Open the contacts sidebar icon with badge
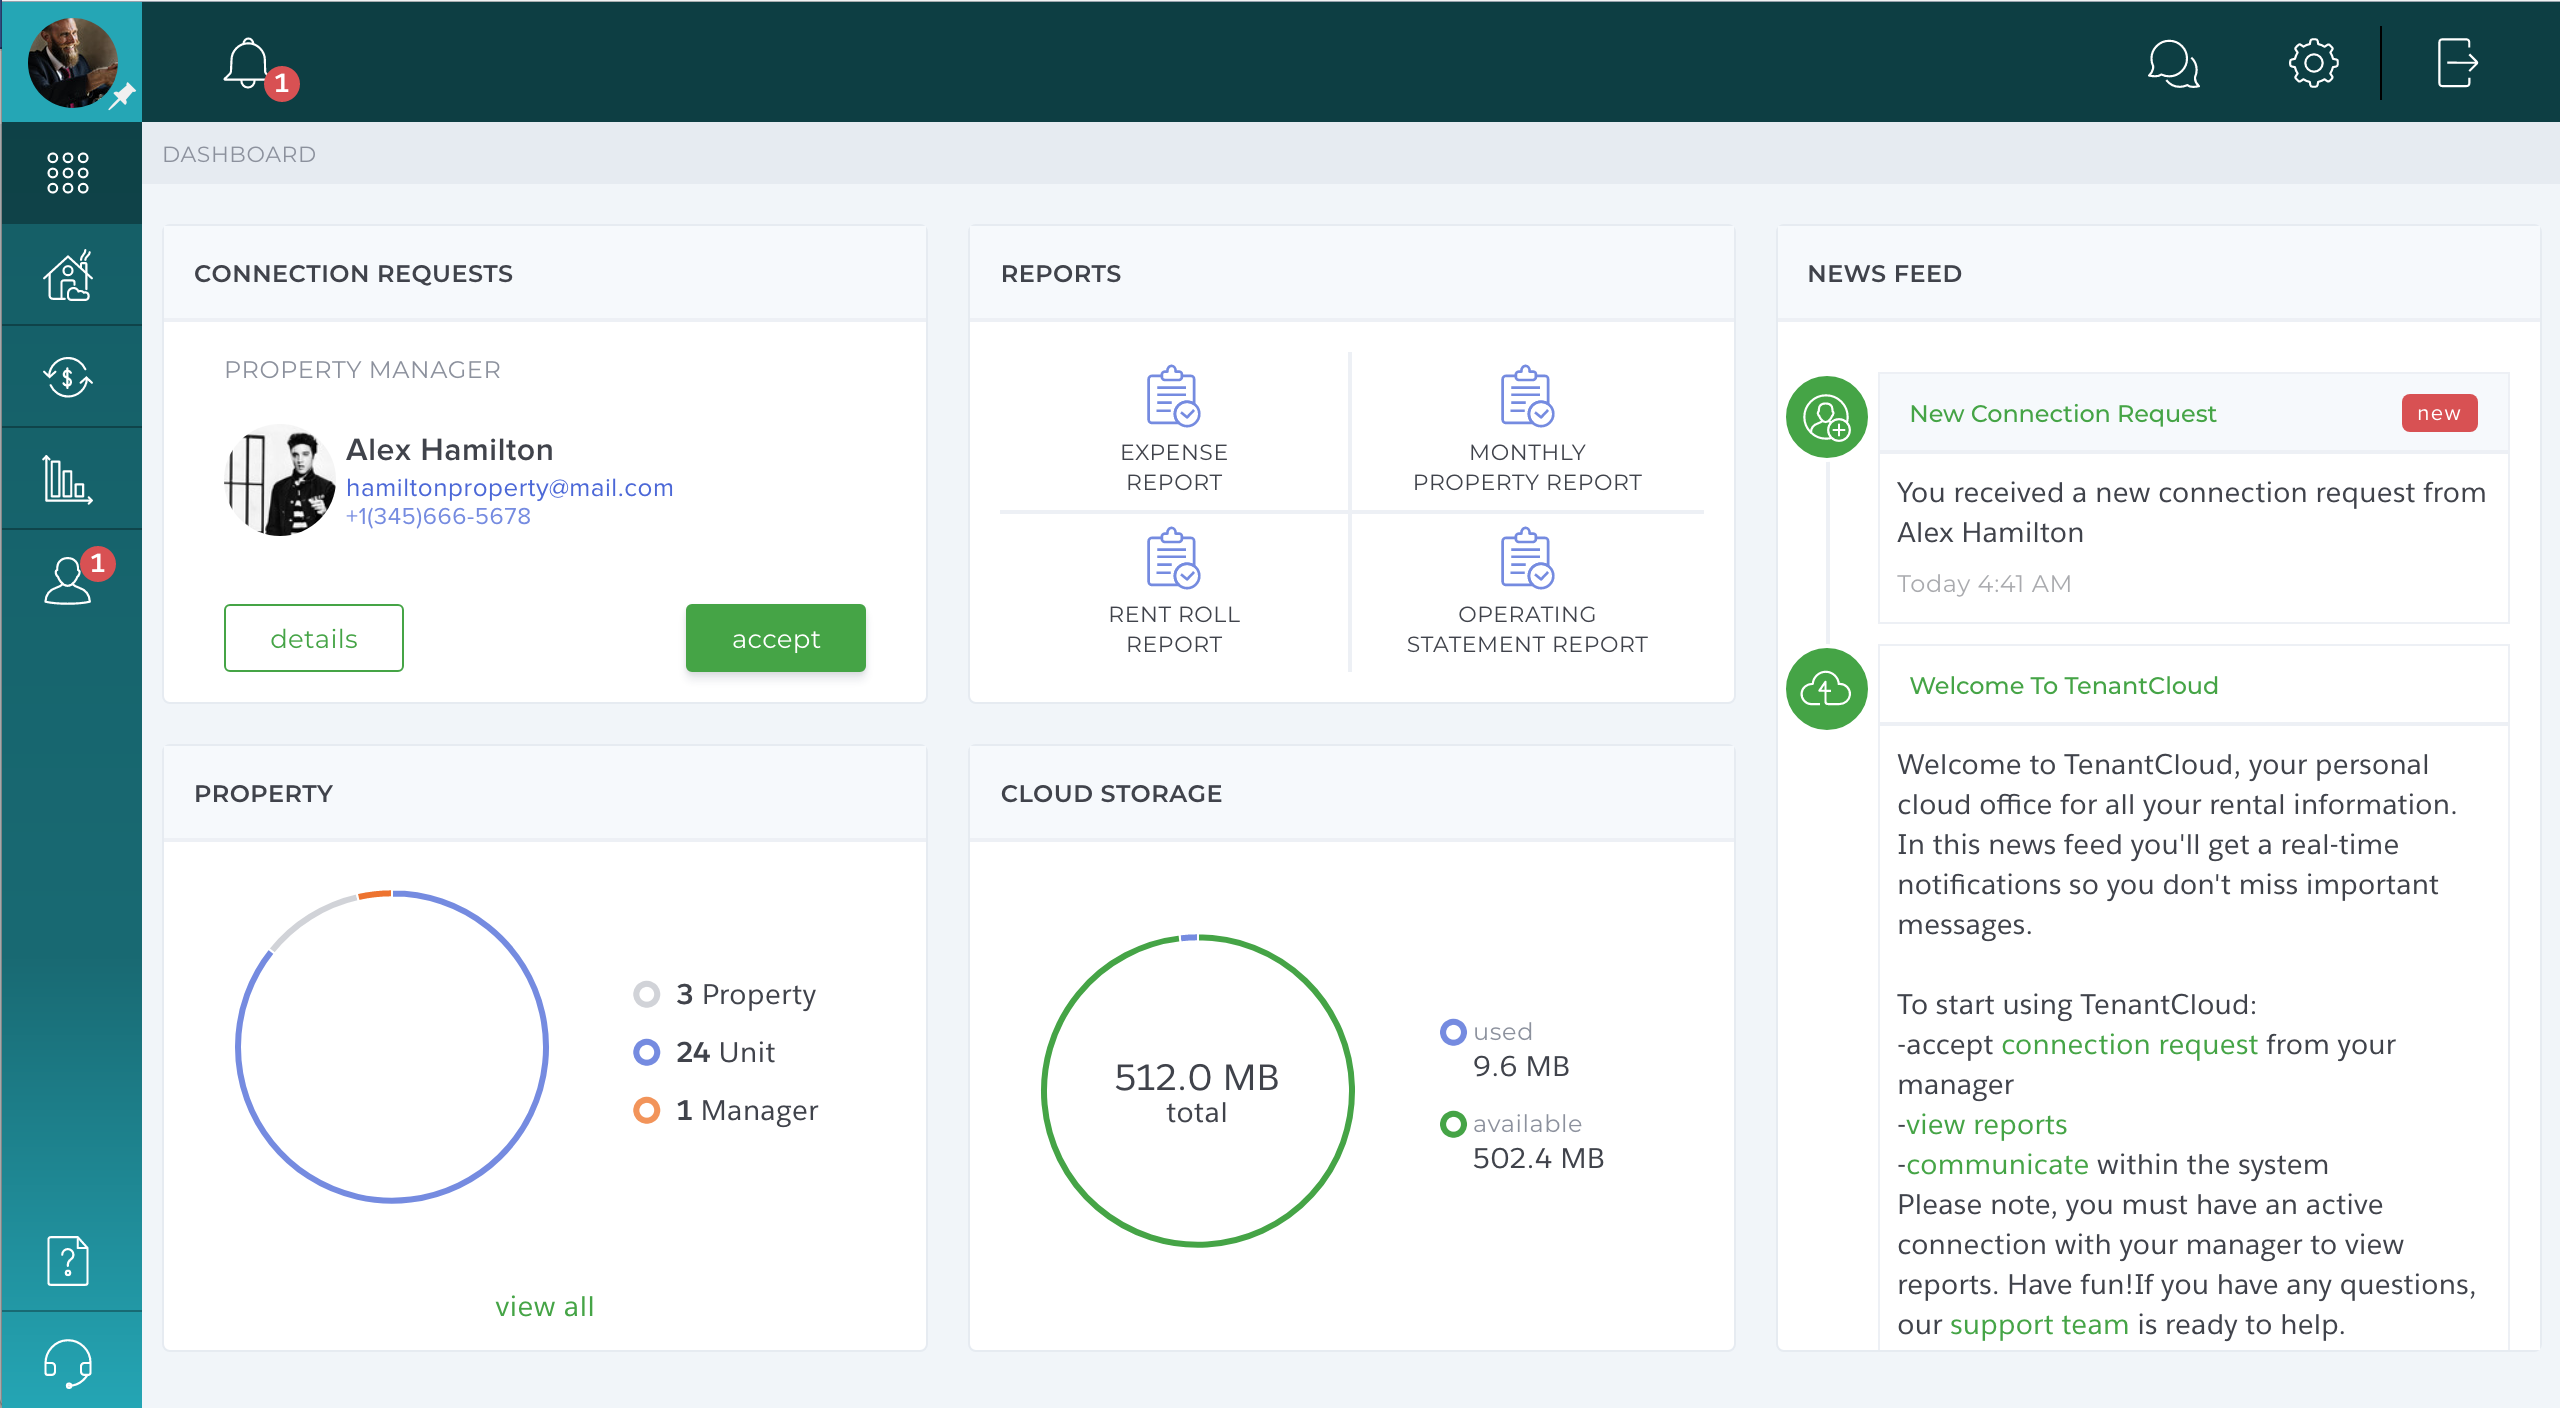This screenshot has width=2560, height=1408. tap(68, 580)
